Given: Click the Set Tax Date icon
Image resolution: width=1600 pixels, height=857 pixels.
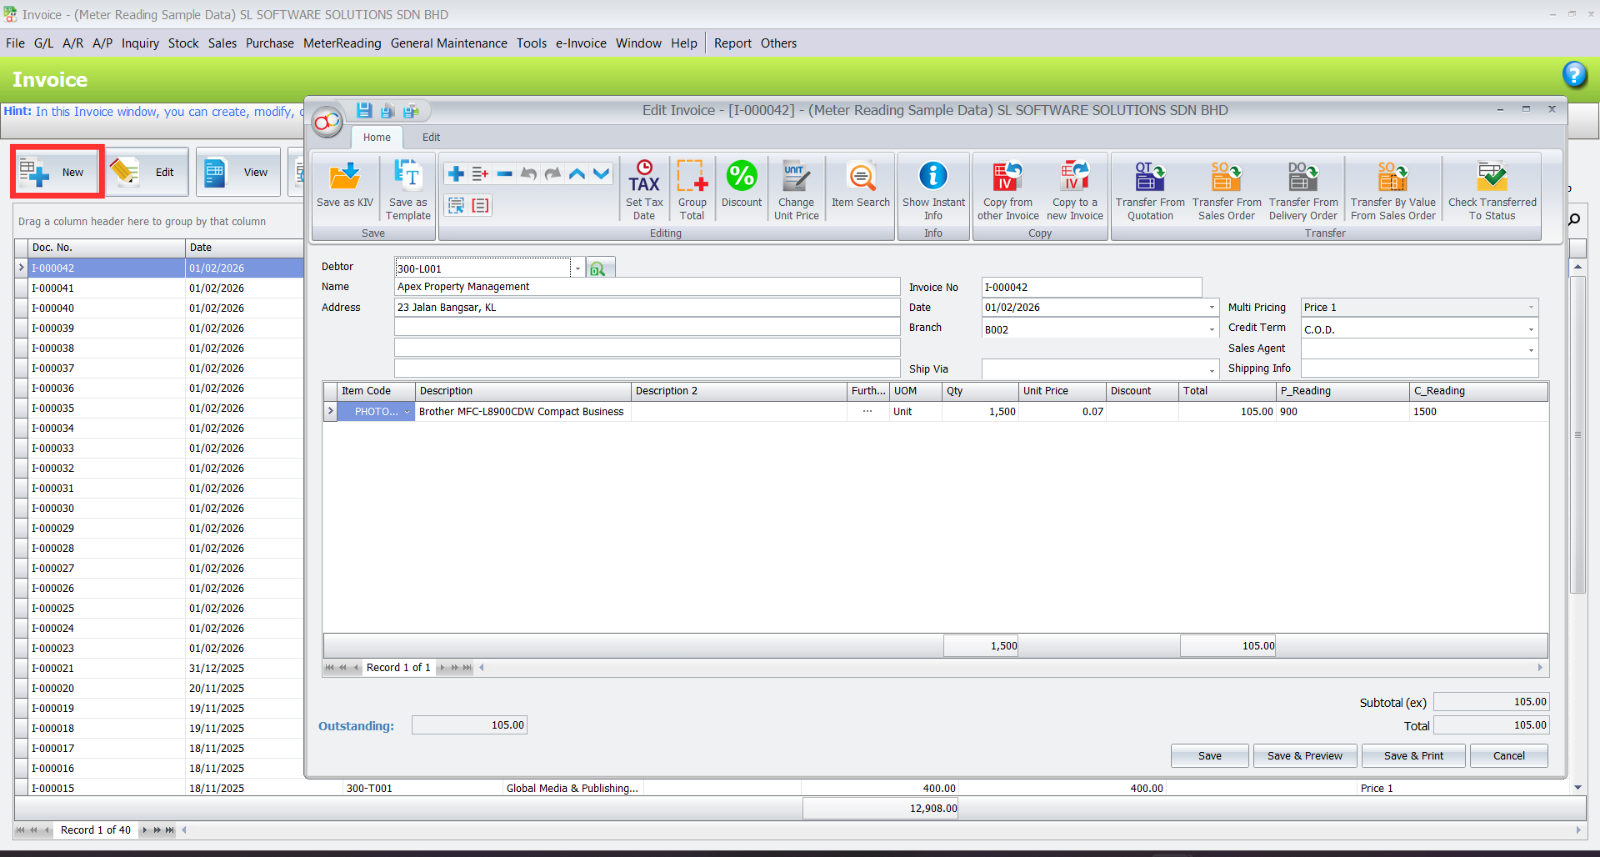Looking at the screenshot, I should coord(644,178).
